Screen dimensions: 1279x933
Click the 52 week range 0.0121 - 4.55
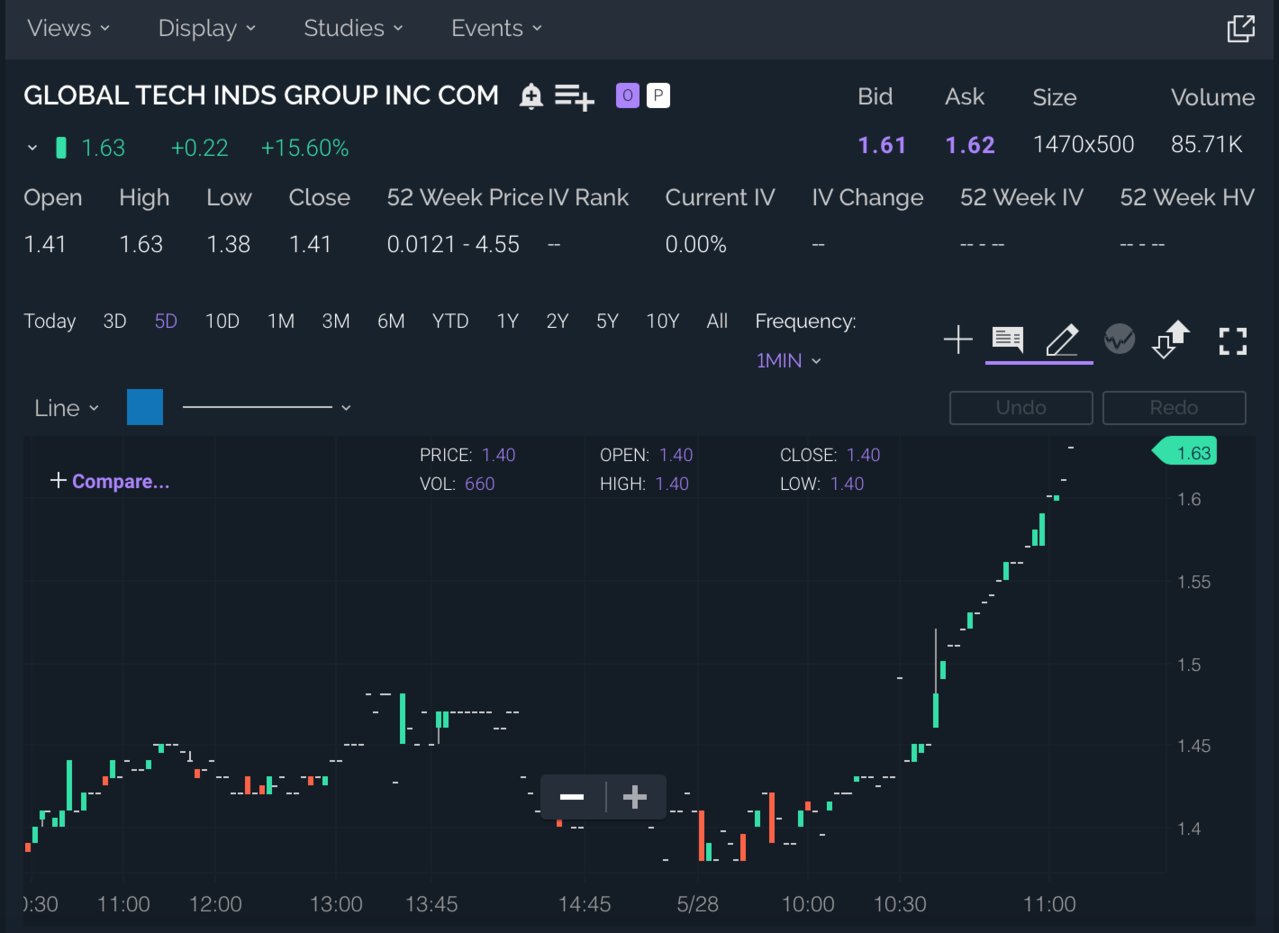click(x=453, y=244)
